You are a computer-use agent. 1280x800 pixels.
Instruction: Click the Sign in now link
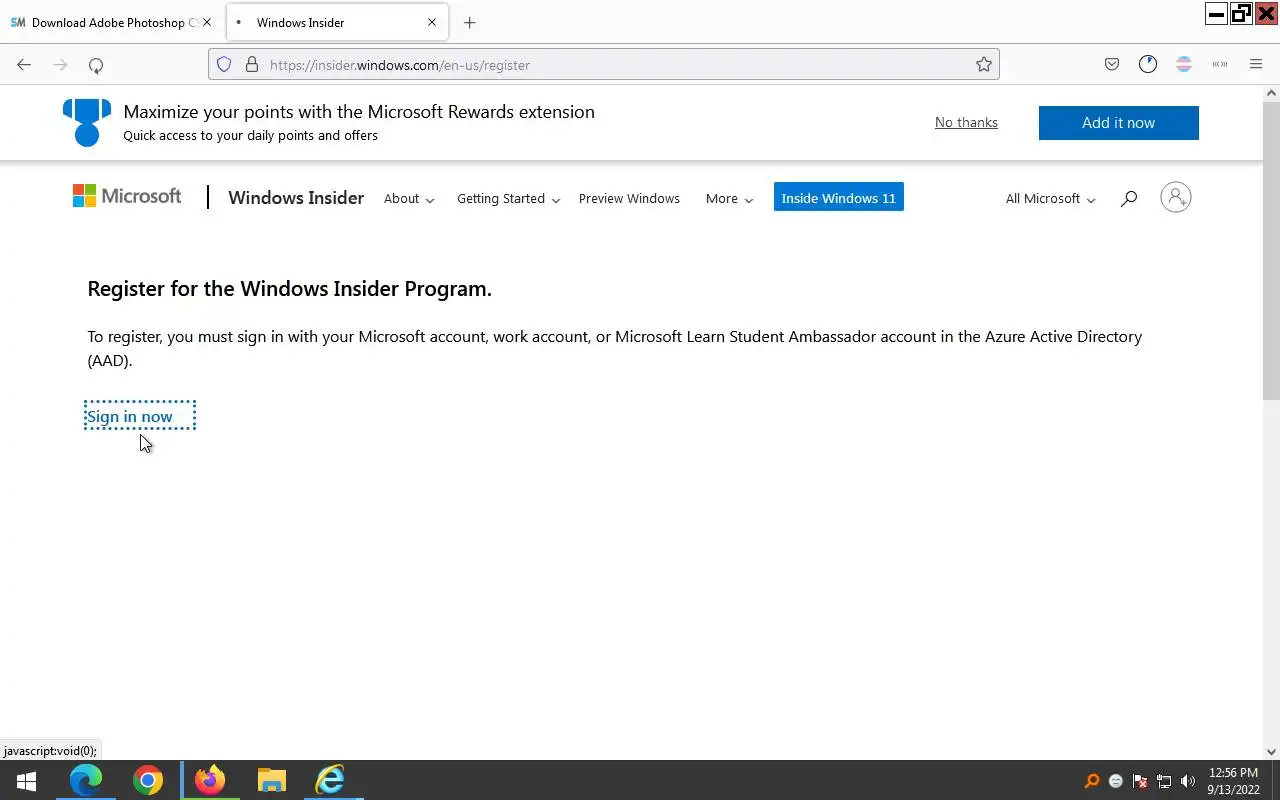click(x=130, y=416)
